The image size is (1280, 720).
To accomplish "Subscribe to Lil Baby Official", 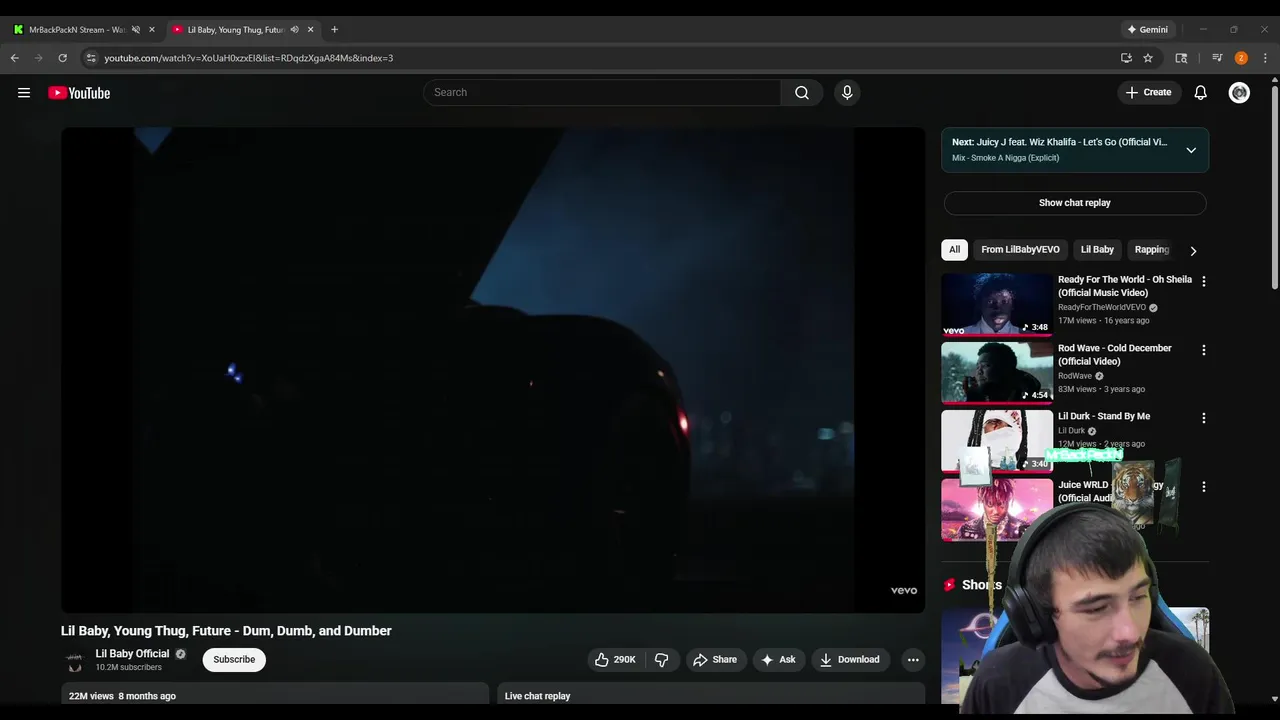I will tap(234, 659).
